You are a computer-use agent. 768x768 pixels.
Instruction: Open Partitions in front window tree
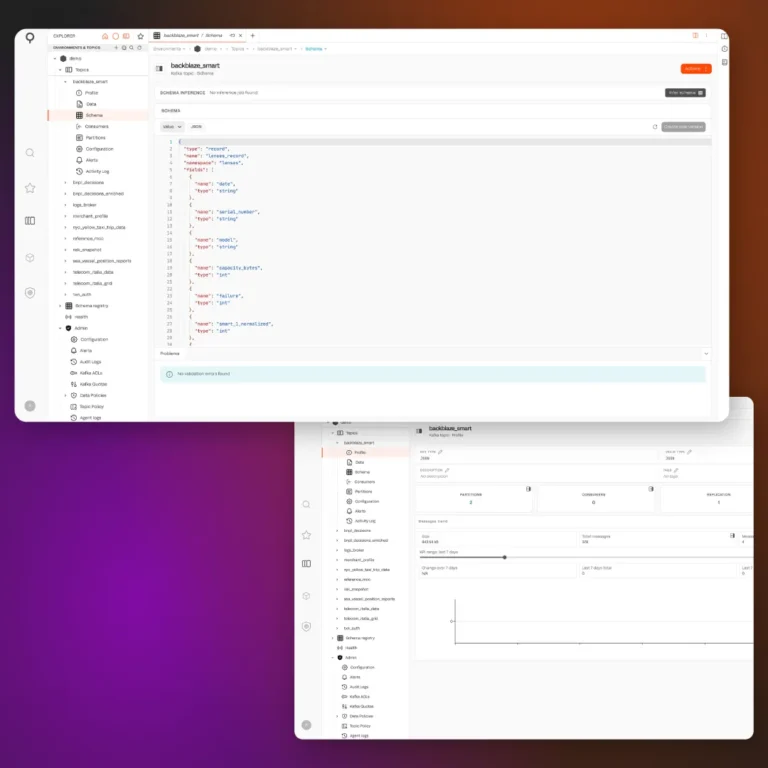coord(96,138)
